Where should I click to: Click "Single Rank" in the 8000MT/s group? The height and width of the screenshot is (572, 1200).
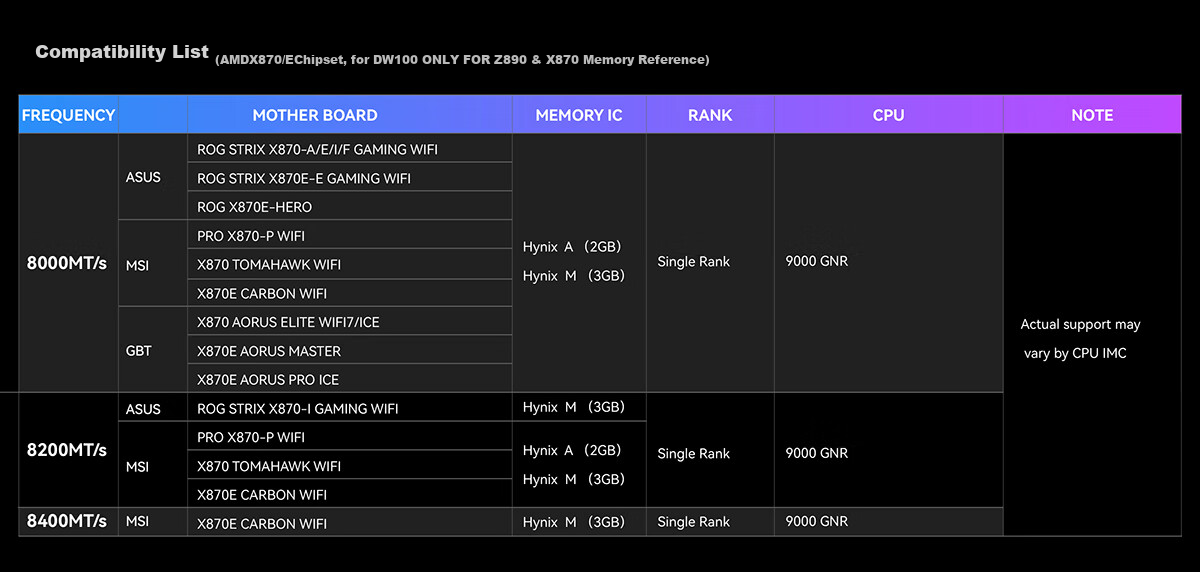pos(694,262)
